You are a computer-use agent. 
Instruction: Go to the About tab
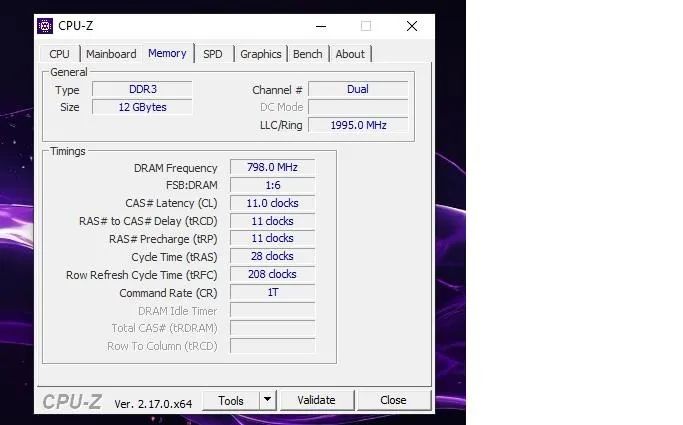pos(350,54)
